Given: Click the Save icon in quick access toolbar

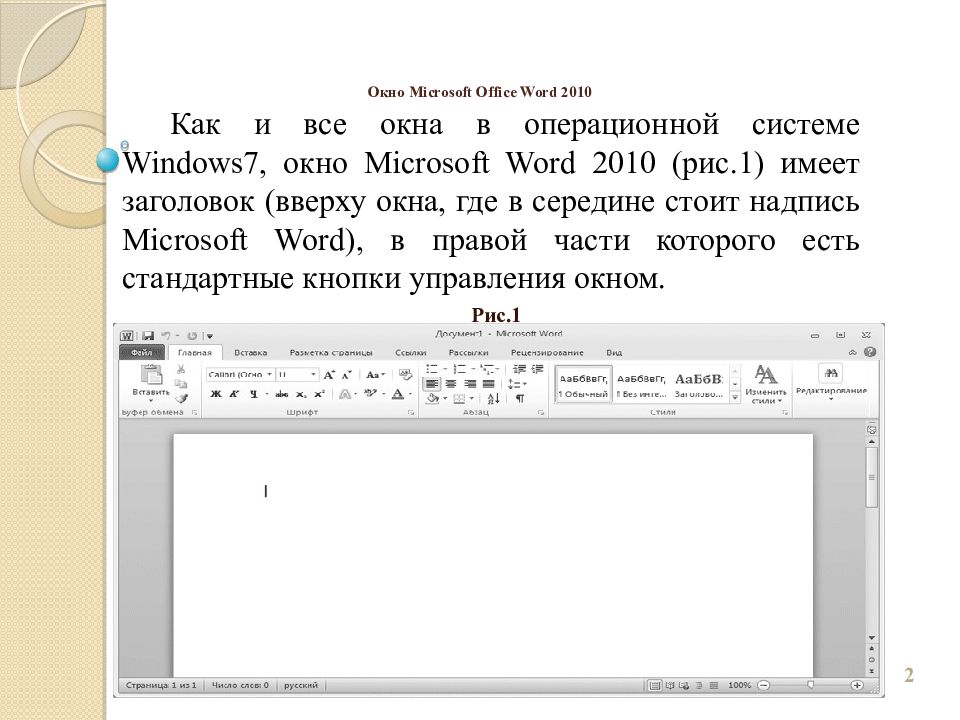Looking at the screenshot, I should (148, 336).
